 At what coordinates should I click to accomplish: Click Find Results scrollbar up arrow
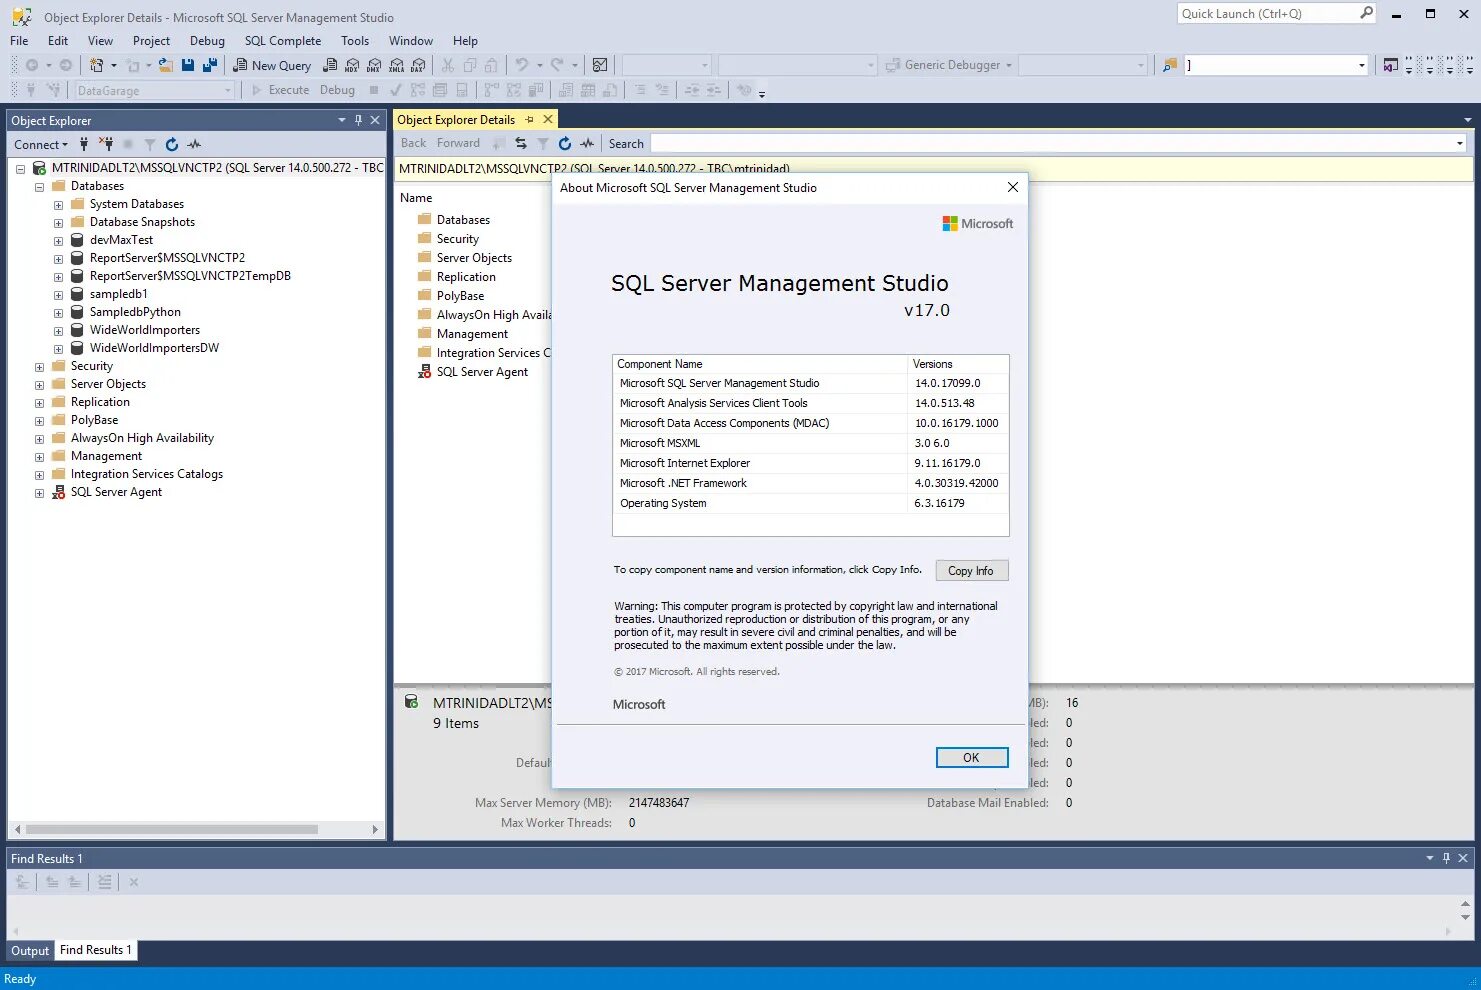tap(1465, 902)
